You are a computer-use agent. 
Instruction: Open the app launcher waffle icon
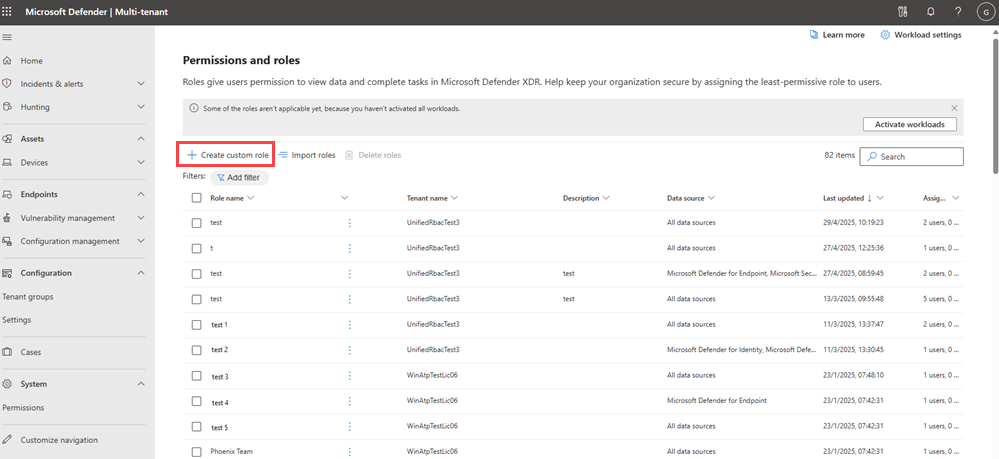8,11
